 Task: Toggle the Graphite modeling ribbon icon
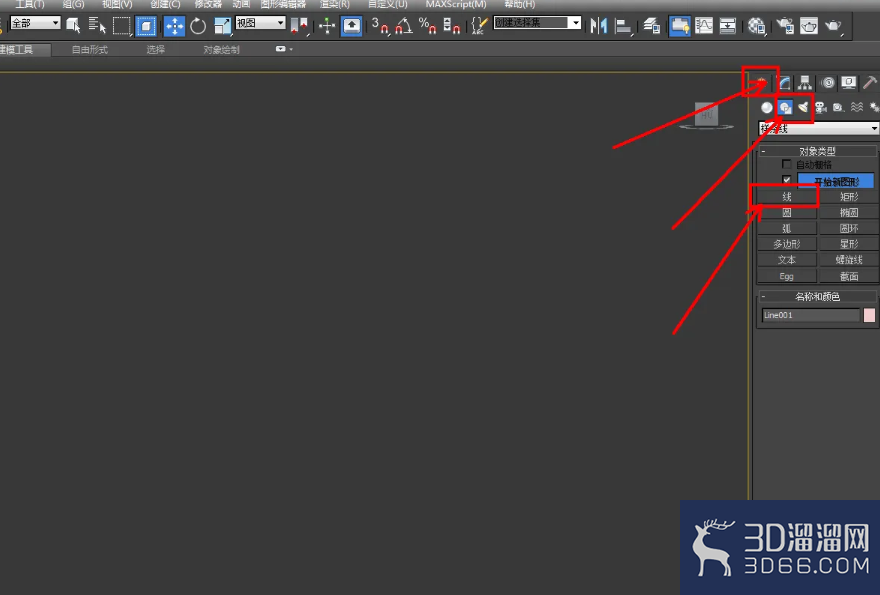click(680, 26)
